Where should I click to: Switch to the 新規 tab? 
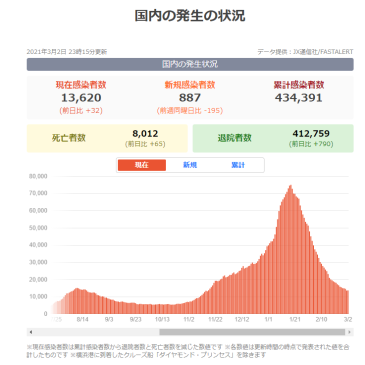(190, 165)
